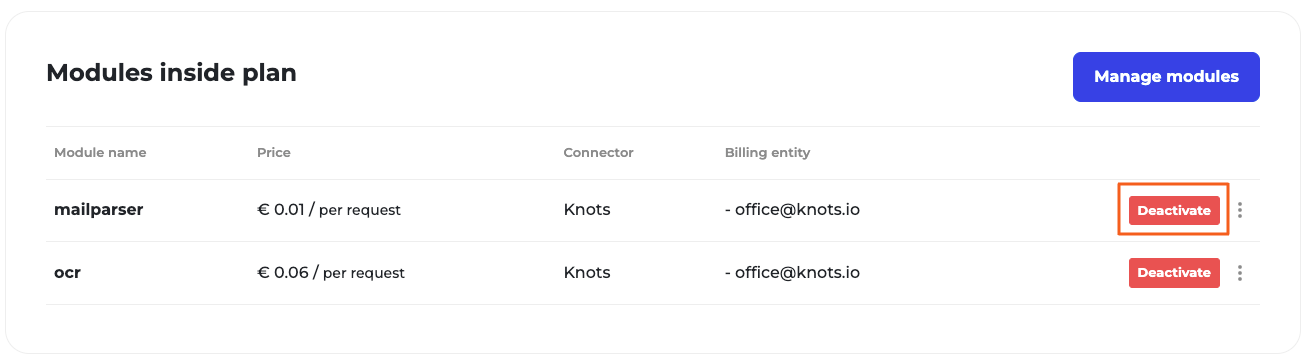Screen dimensions: 1312x361
Task: Click the per request label in mailparser row
Action: click(x=360, y=211)
